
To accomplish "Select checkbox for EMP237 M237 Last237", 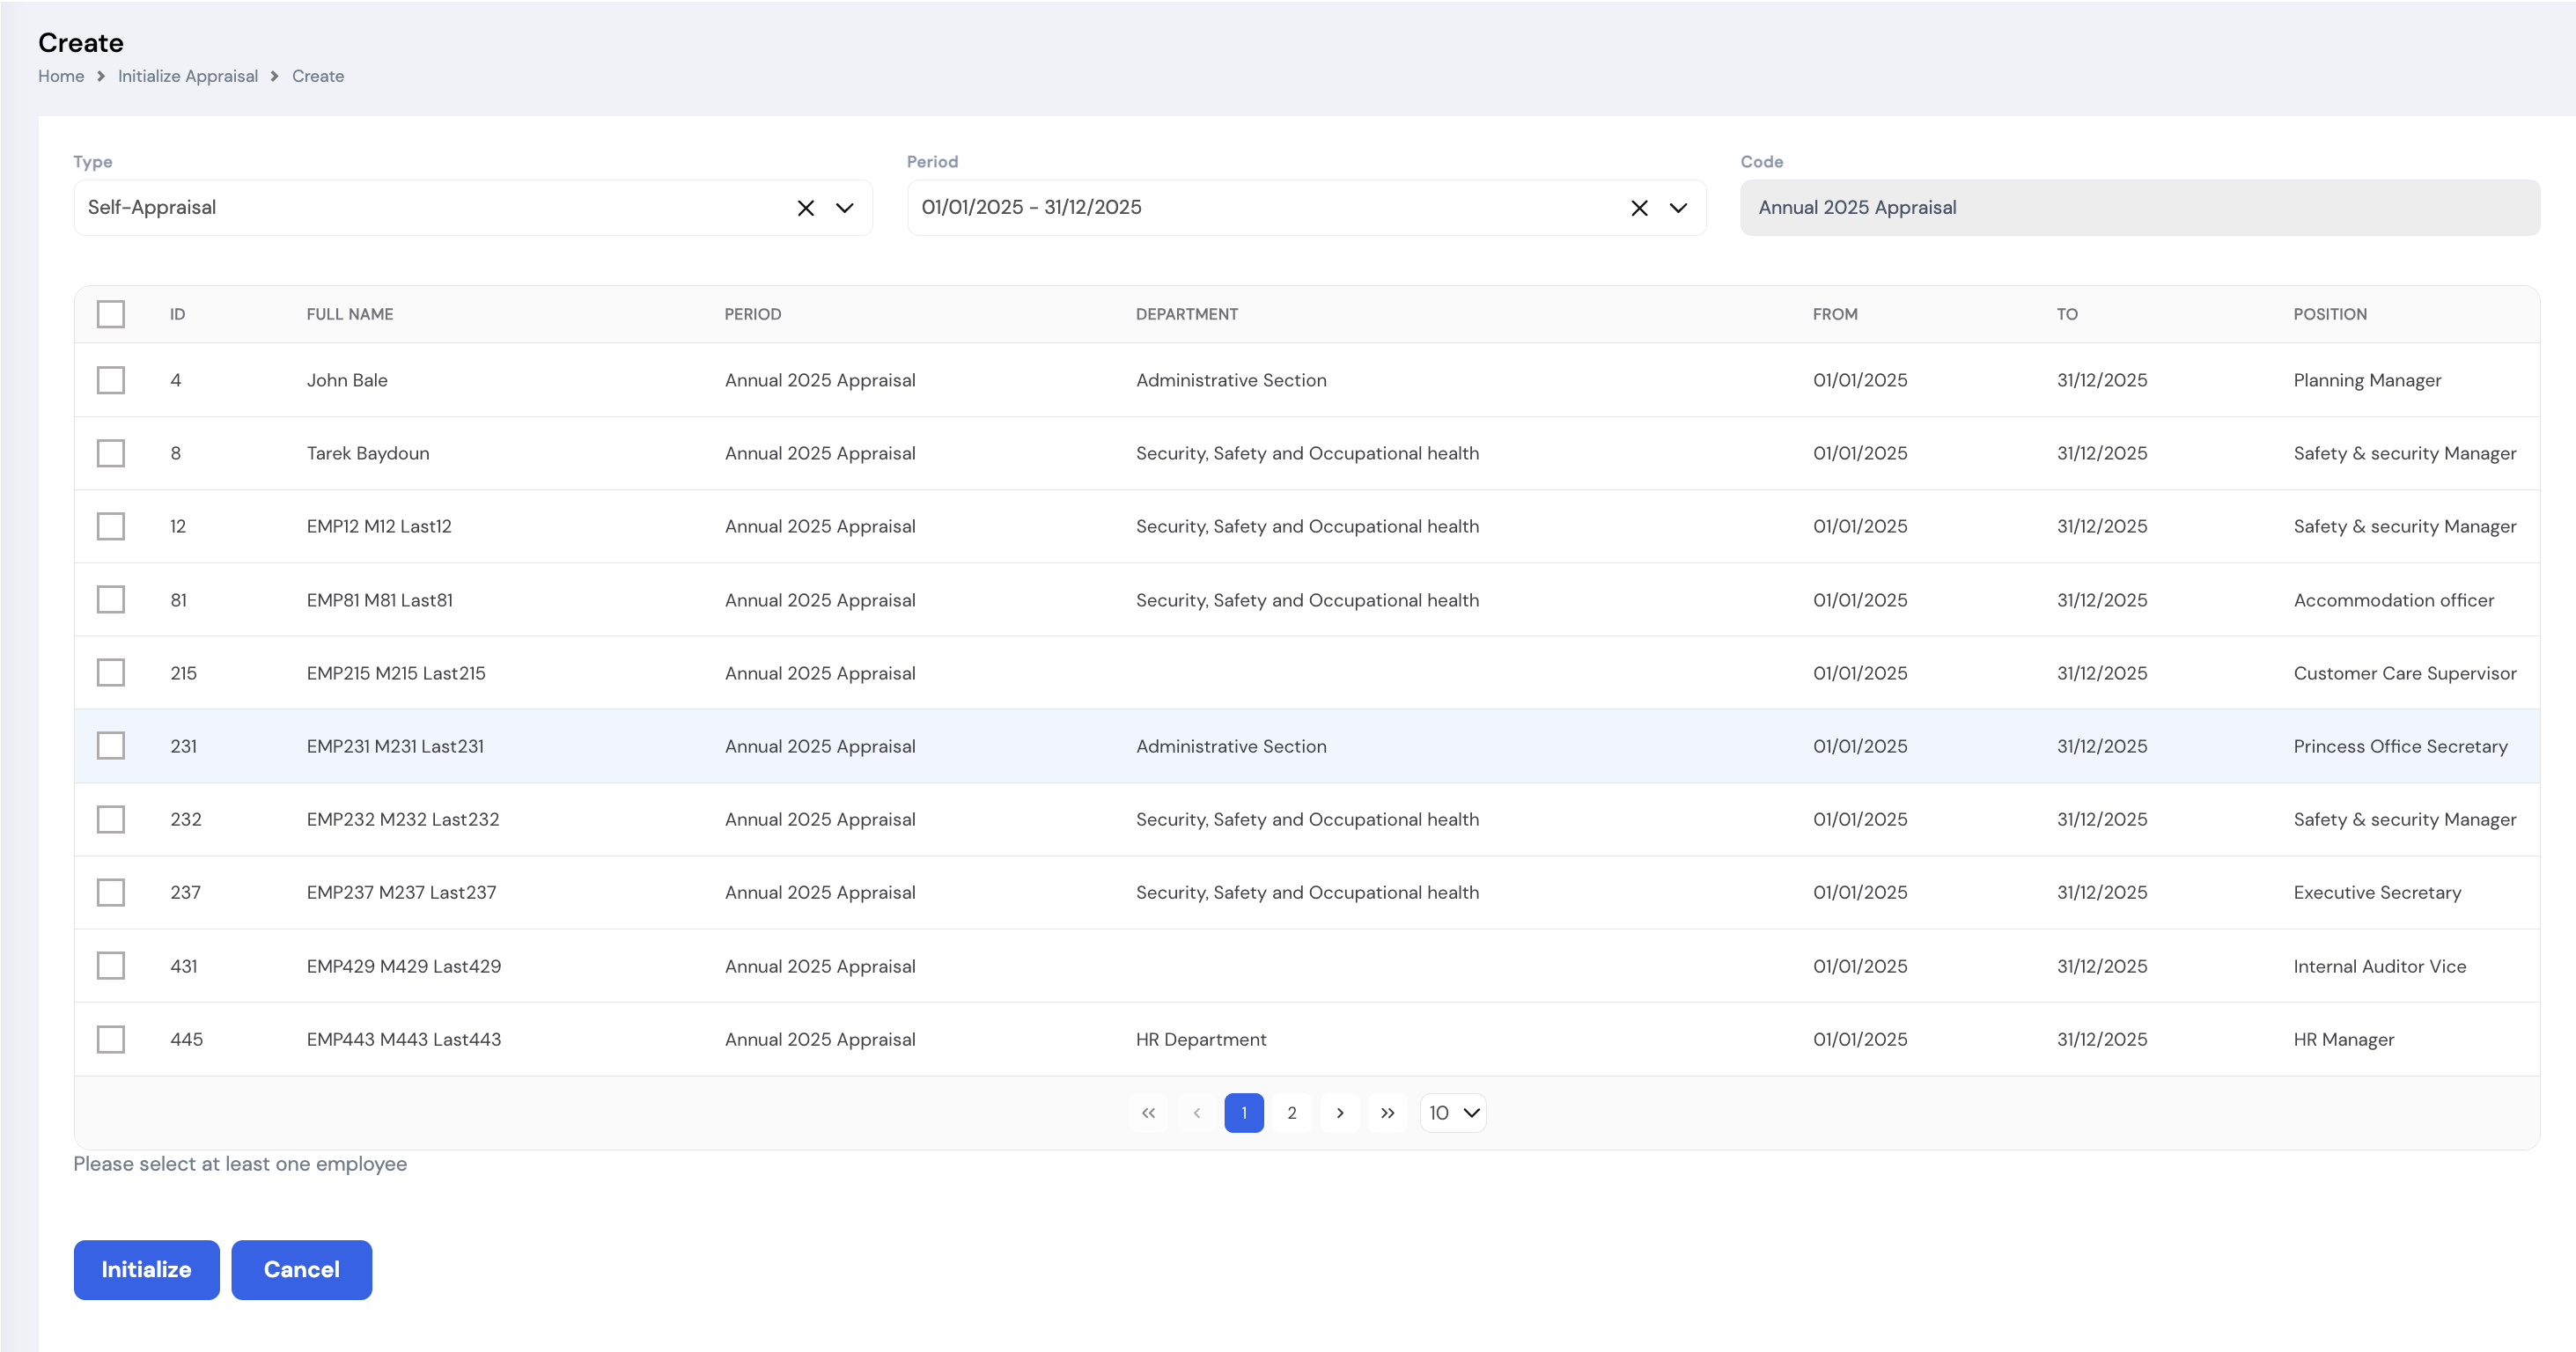I will point(111,892).
